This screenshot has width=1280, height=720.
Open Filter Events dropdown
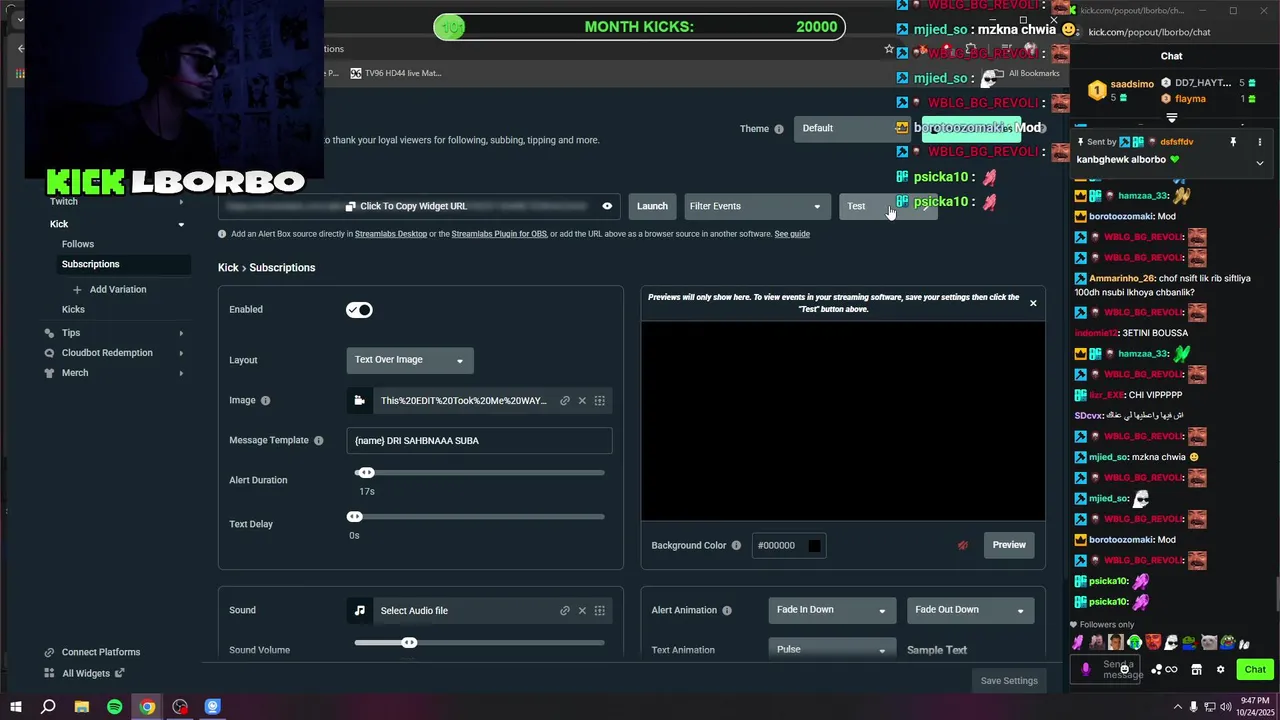756,206
